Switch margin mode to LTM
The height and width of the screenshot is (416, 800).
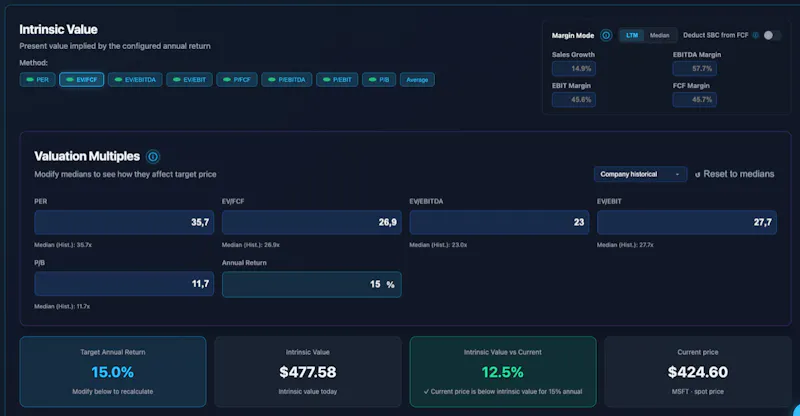coord(632,35)
